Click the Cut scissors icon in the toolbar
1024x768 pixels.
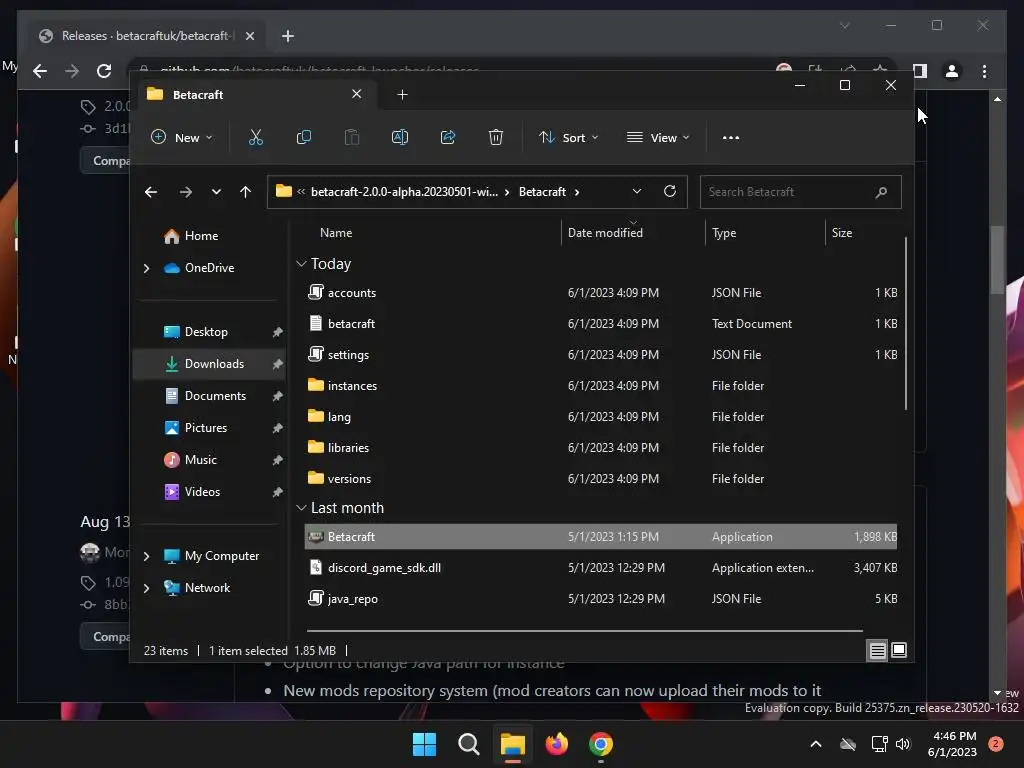pyautogui.click(x=255, y=137)
